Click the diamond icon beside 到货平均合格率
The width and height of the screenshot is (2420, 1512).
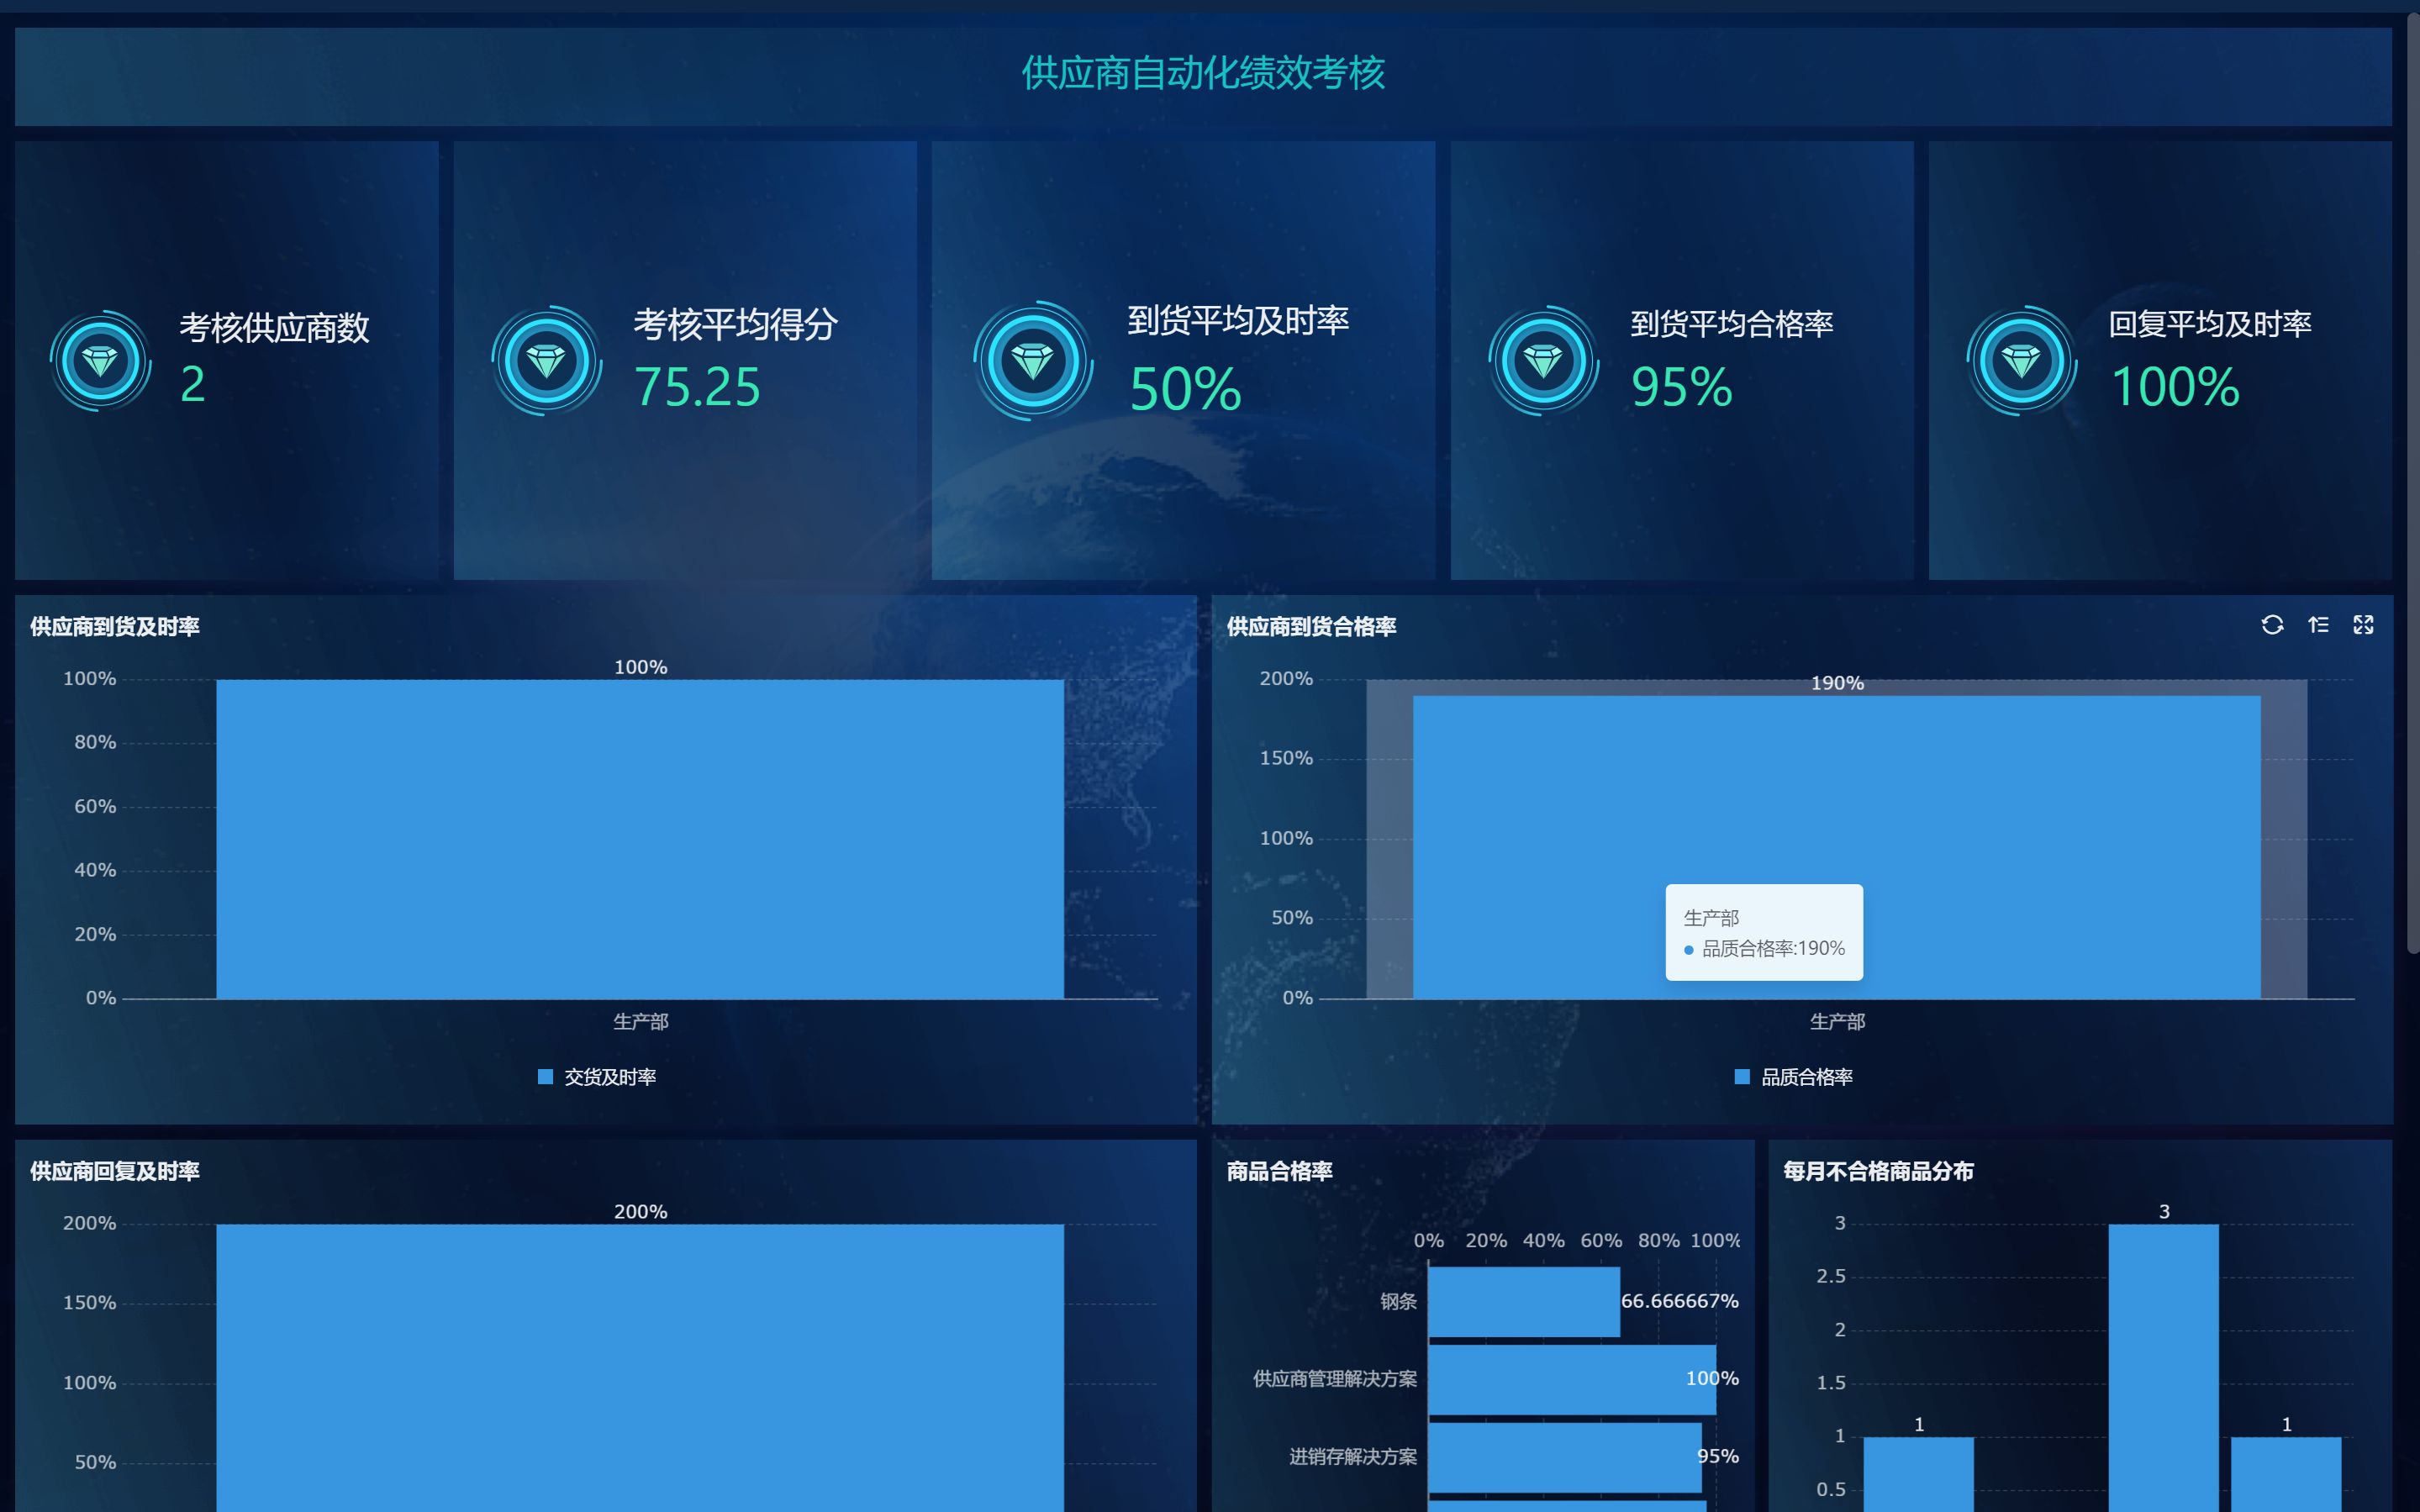point(1543,361)
